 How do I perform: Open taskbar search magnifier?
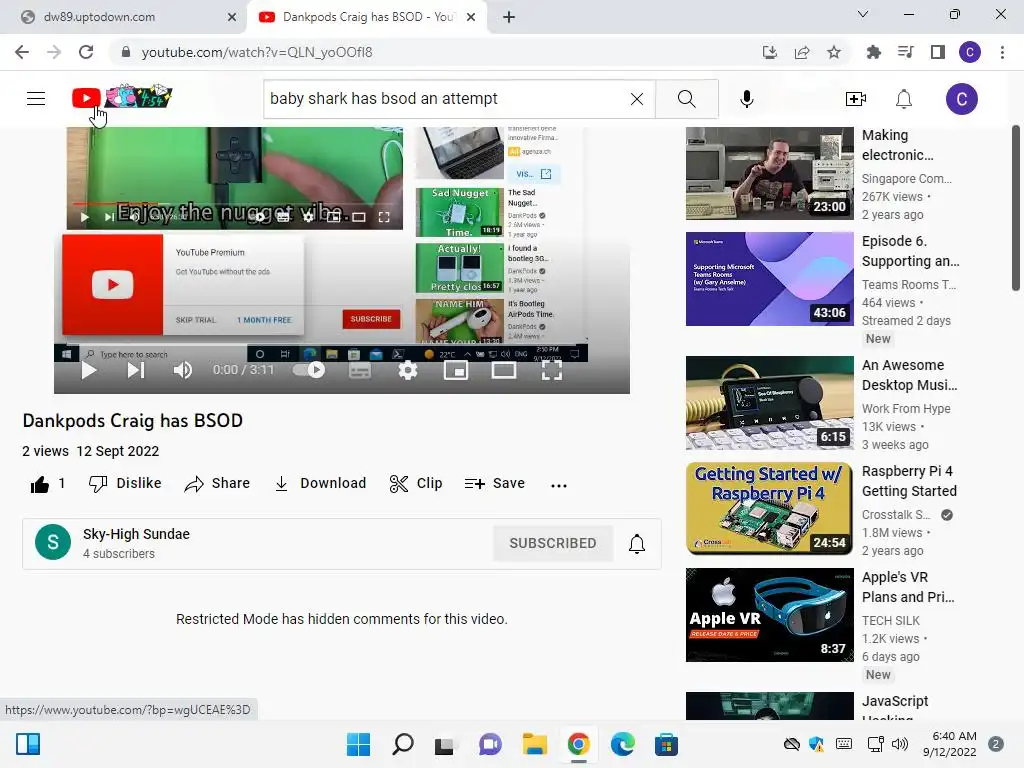(x=402, y=744)
